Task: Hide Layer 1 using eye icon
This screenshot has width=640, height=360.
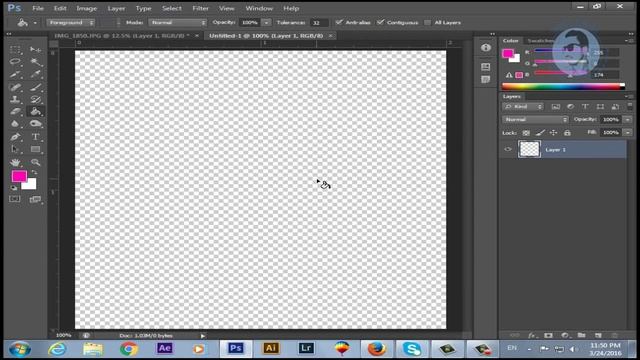Action: [508, 149]
